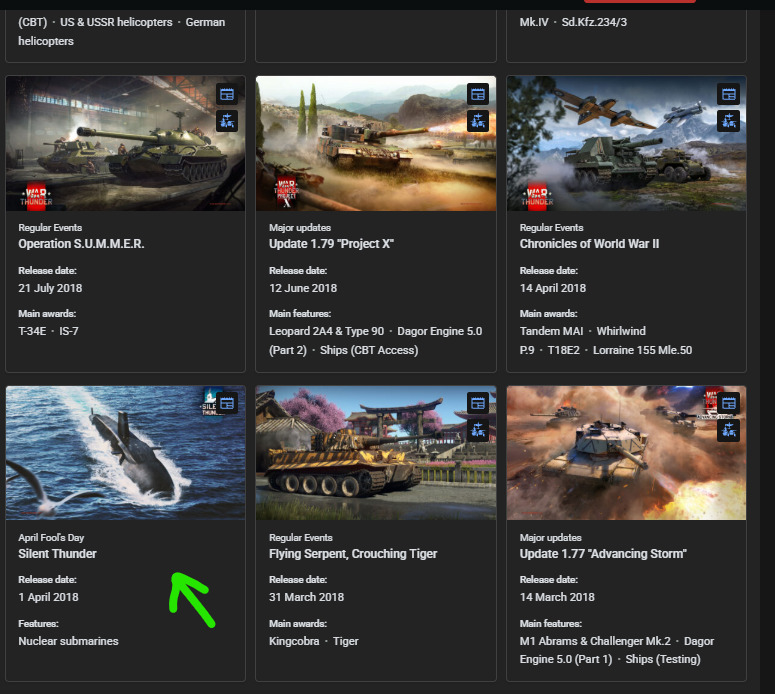Click news icon on Operation S.U.M.M.E.R. card

point(227,94)
